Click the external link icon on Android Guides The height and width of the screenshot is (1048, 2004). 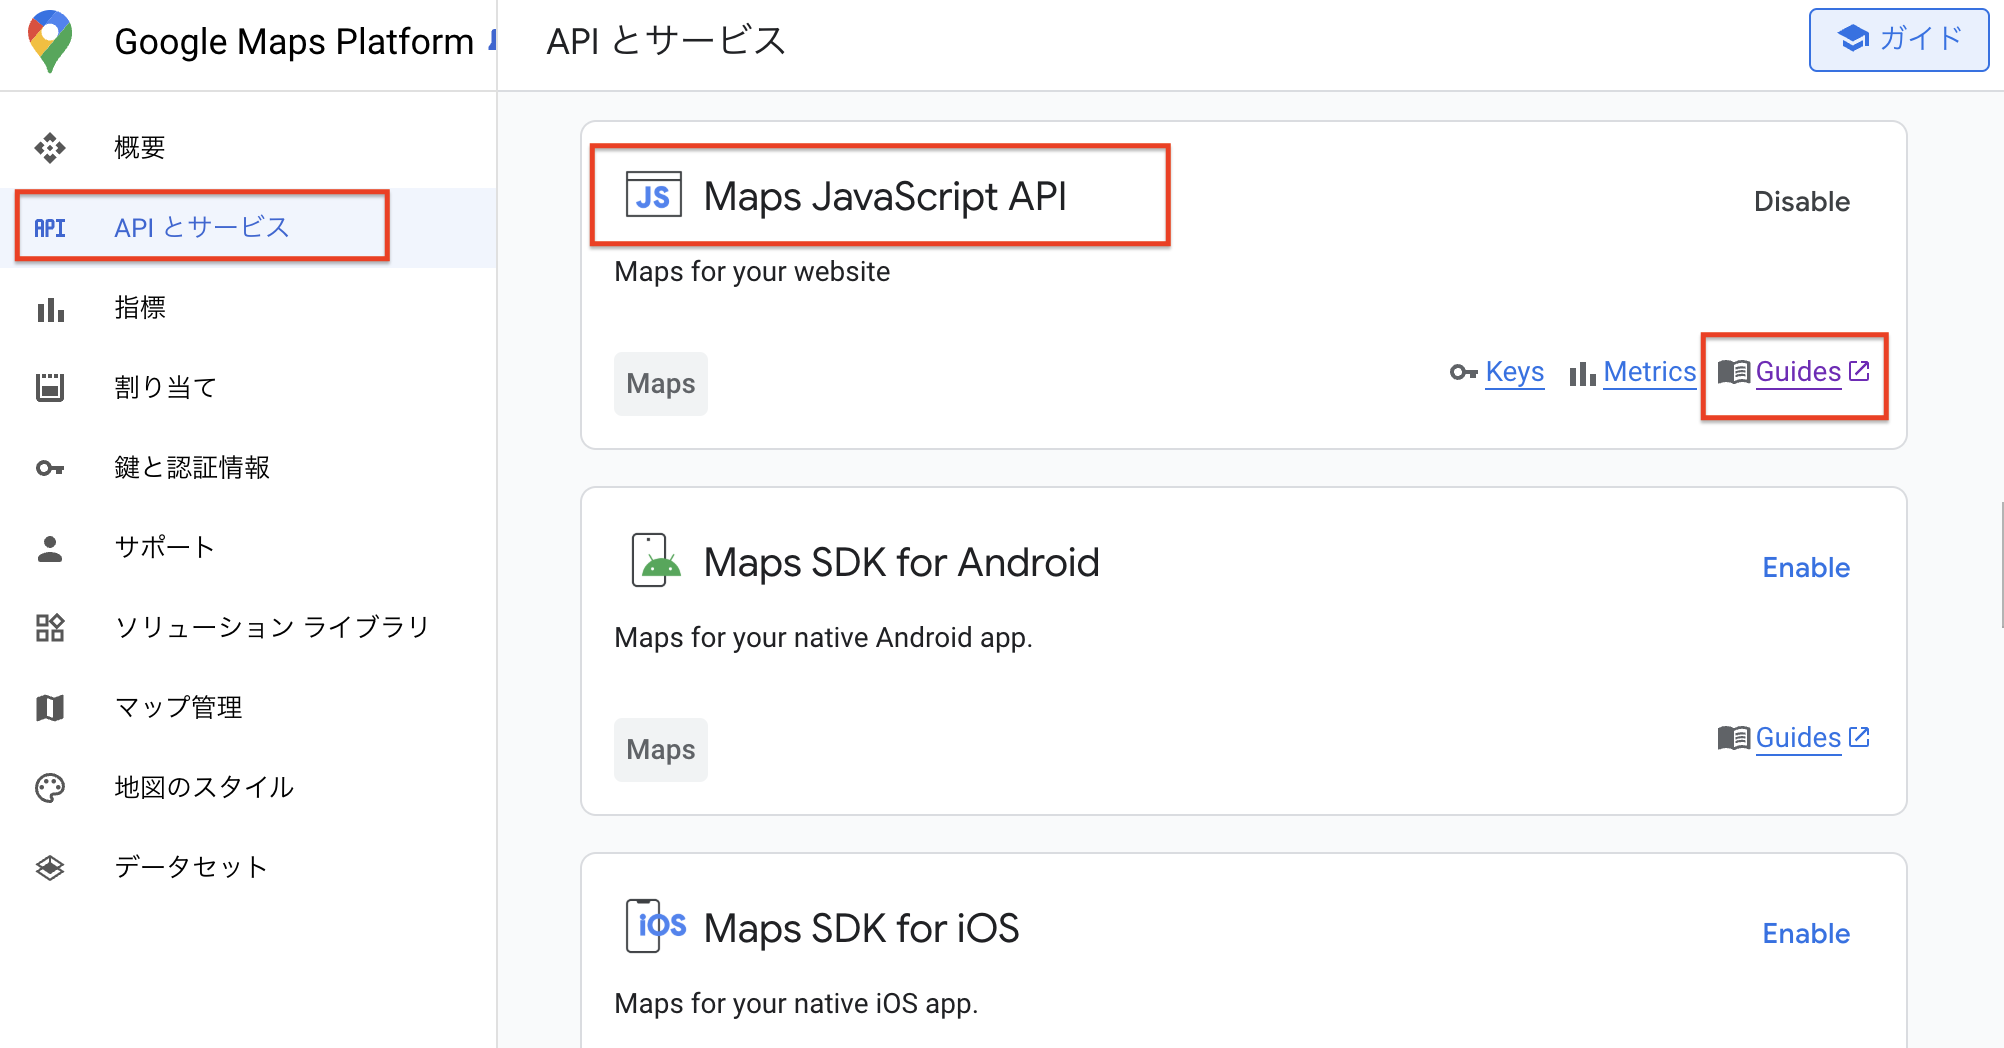point(1859,738)
